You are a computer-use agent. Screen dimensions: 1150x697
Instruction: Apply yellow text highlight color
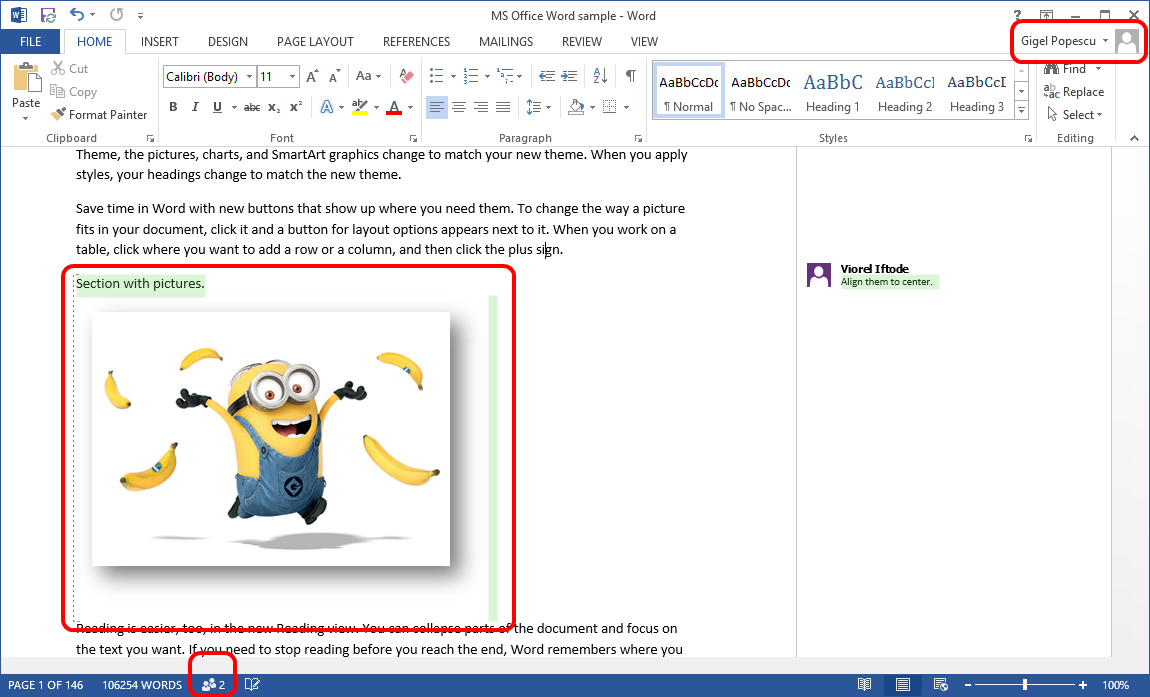click(359, 107)
